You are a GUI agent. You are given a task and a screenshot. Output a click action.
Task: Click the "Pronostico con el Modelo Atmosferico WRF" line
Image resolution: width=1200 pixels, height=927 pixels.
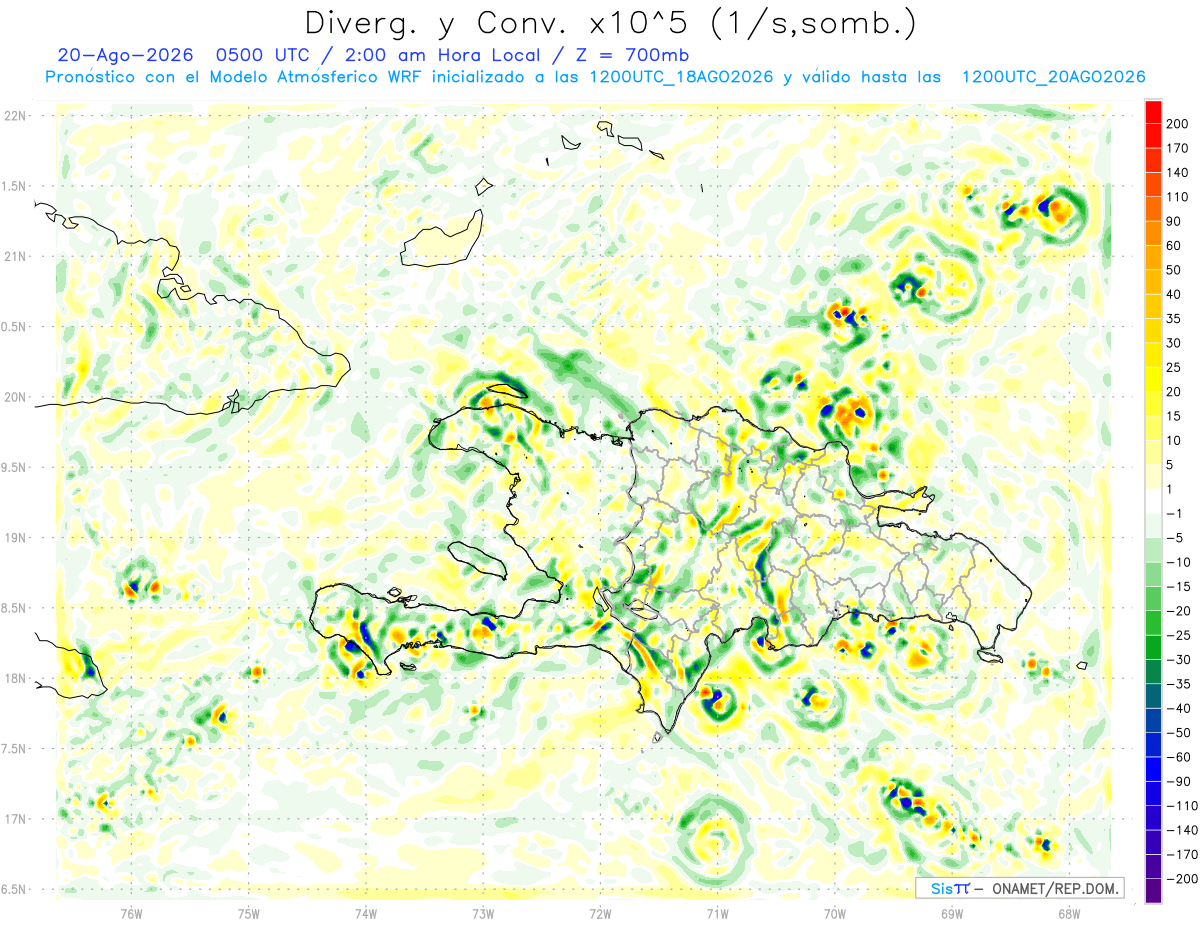235,77
